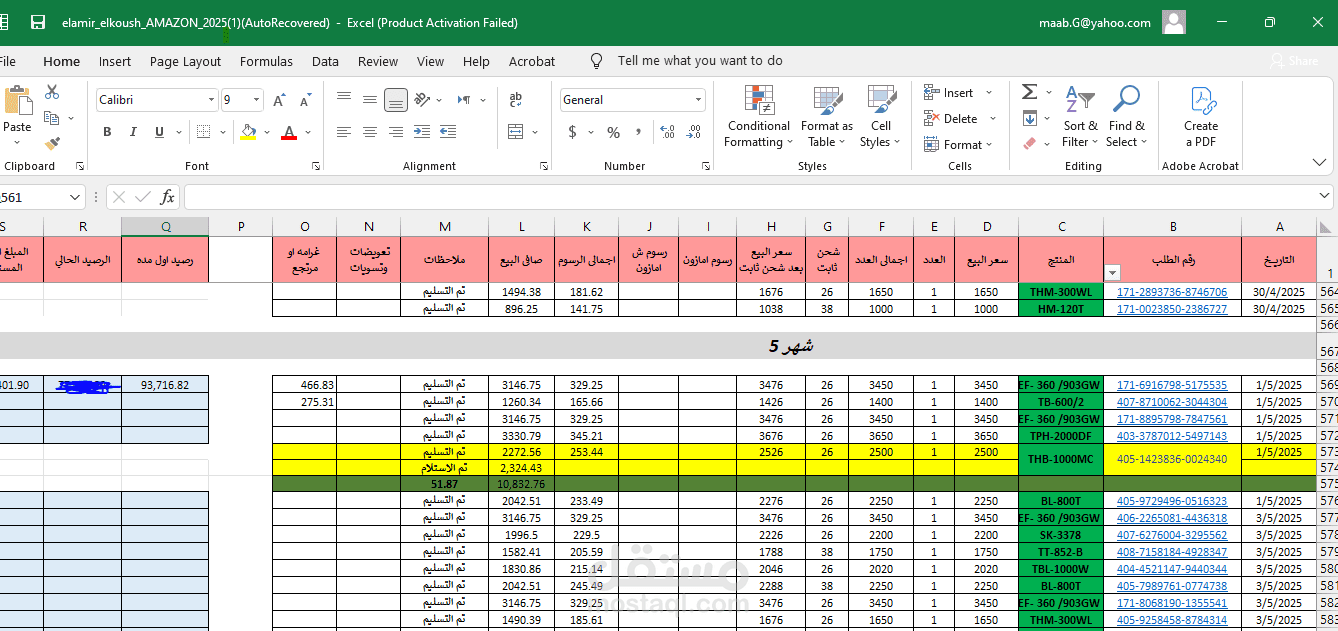Screen dimensions: 1338x631
Task: Click the Copy icon in Clipboard
Action: (x=52, y=118)
